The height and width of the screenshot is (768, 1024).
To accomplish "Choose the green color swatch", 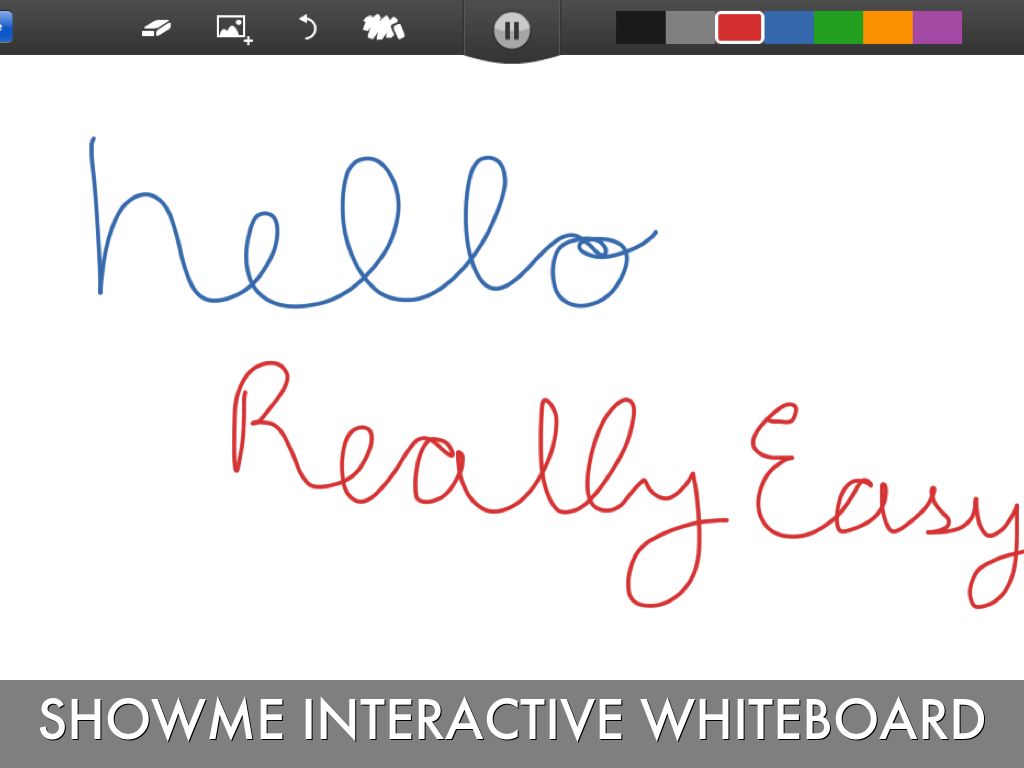I will [838, 28].
